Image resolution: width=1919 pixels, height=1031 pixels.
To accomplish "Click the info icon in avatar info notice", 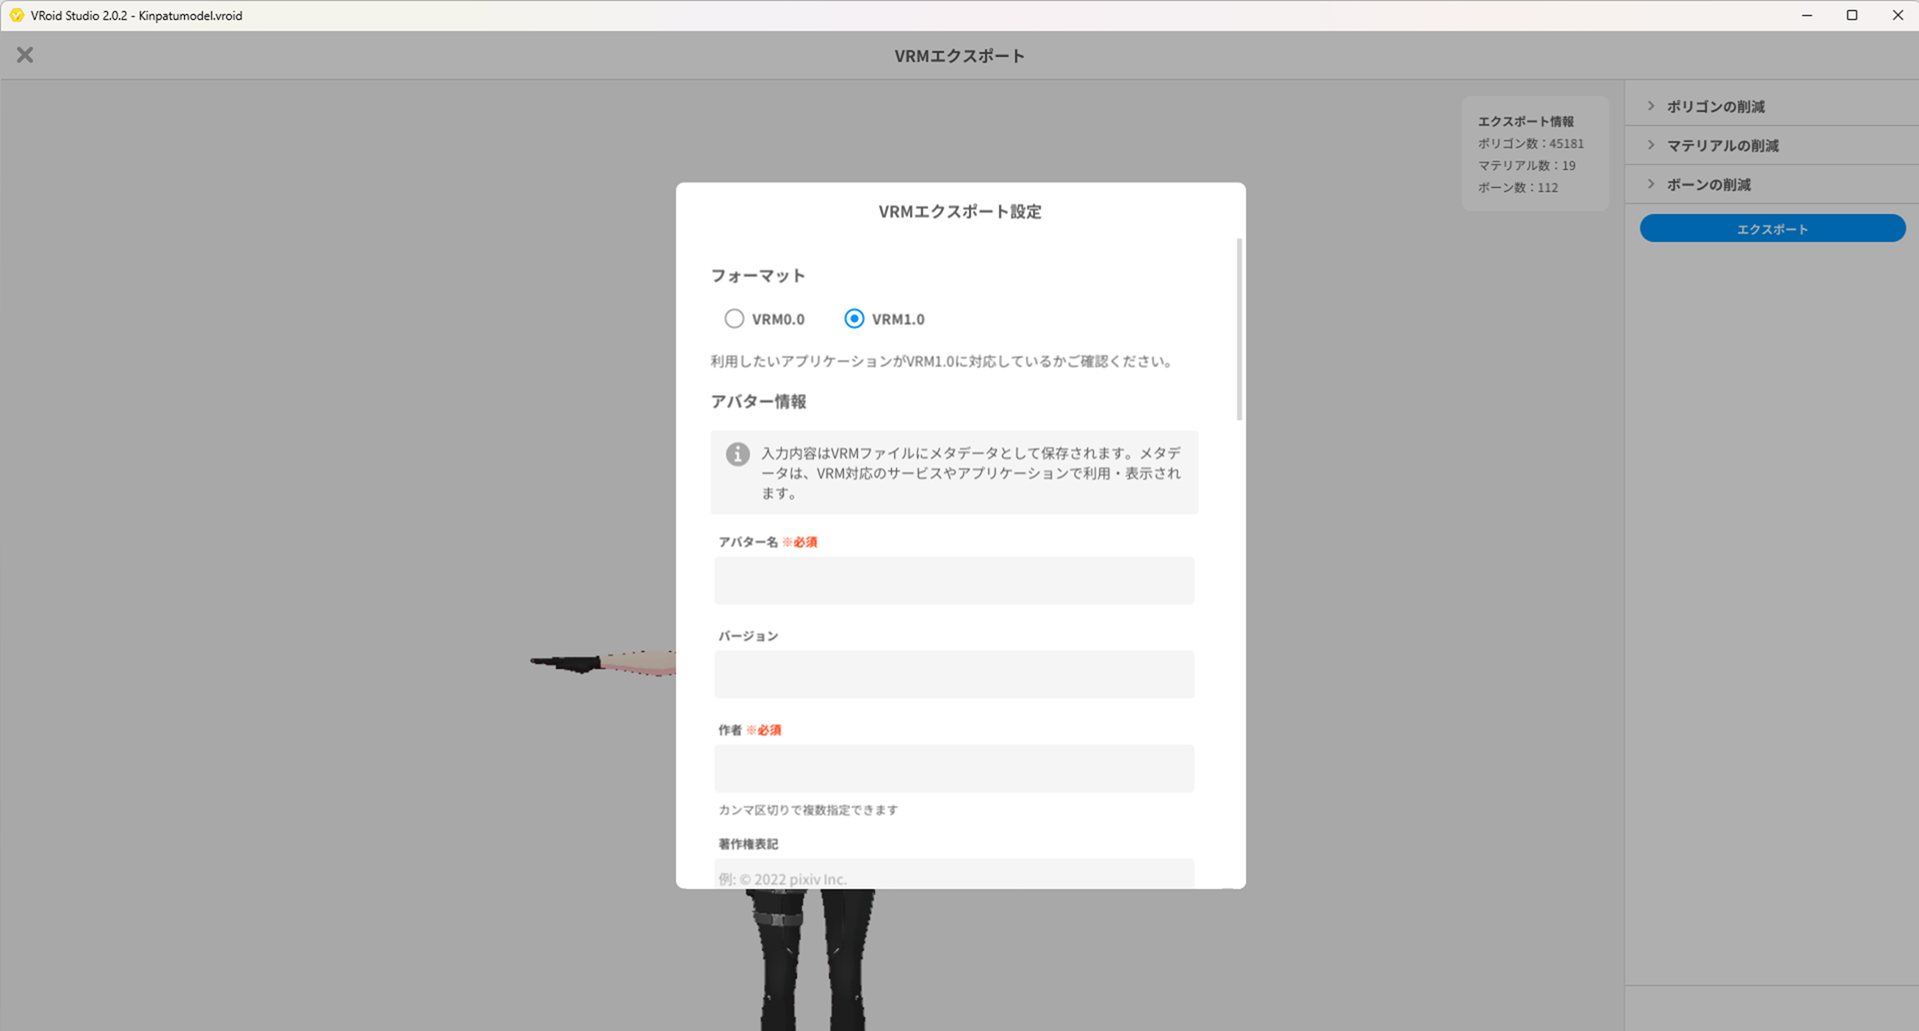I will coord(738,454).
